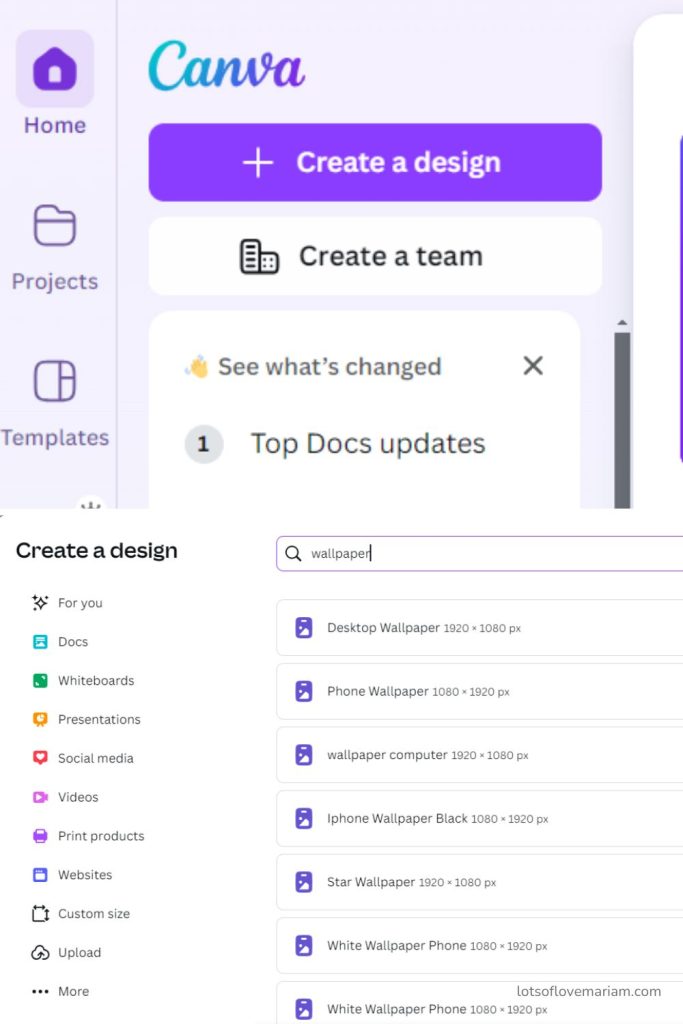The image size is (683, 1024).
Task: Choose the Custom size option
Action: click(x=81, y=914)
